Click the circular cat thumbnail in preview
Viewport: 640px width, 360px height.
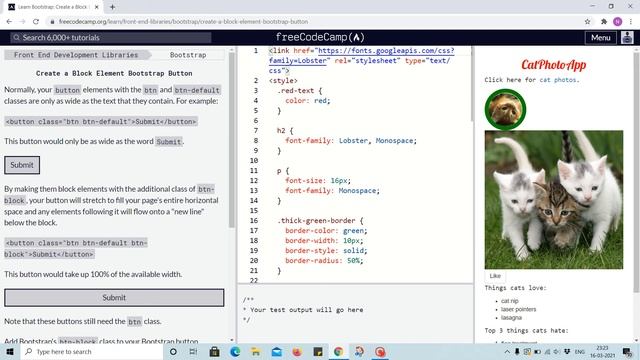[505, 109]
